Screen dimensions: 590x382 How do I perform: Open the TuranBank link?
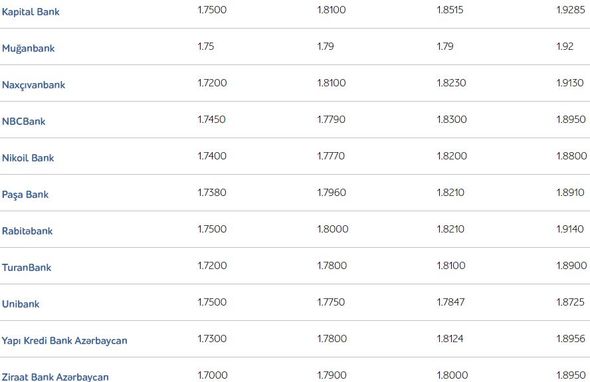[26, 267]
